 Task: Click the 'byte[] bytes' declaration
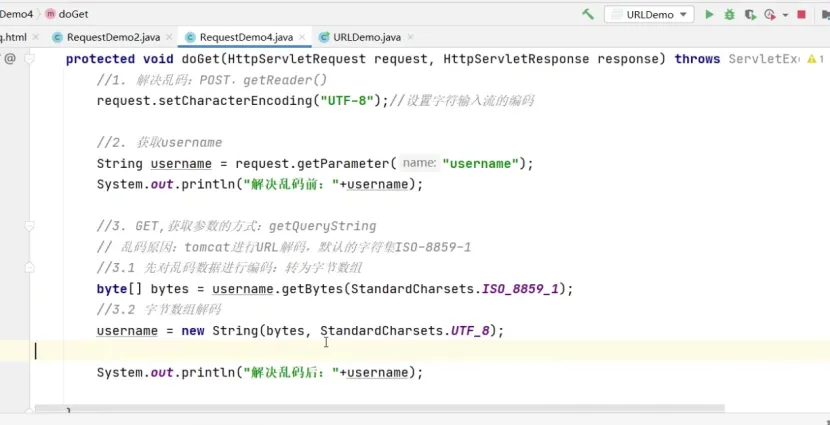click(142, 289)
